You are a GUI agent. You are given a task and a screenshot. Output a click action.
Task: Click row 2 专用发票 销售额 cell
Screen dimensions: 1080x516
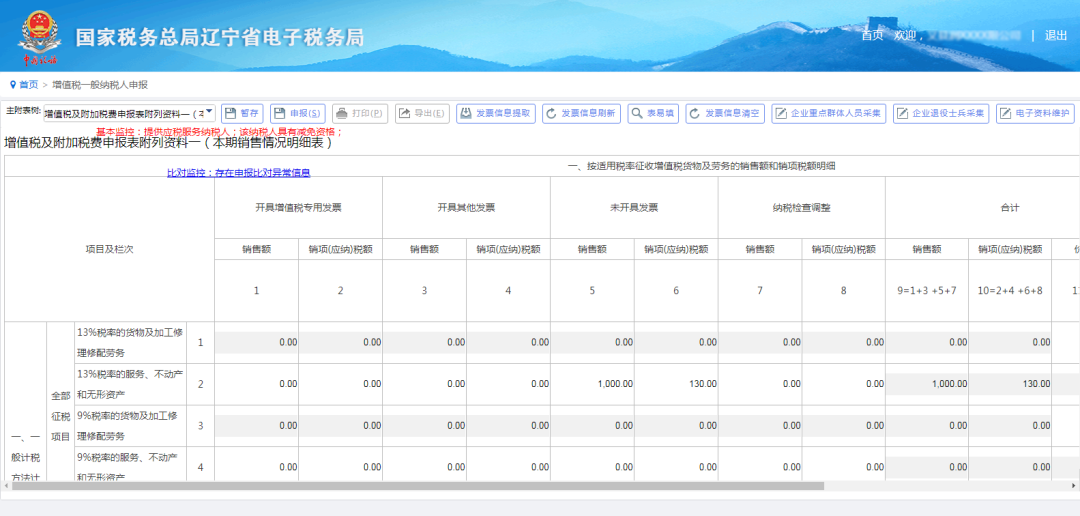(x=256, y=384)
